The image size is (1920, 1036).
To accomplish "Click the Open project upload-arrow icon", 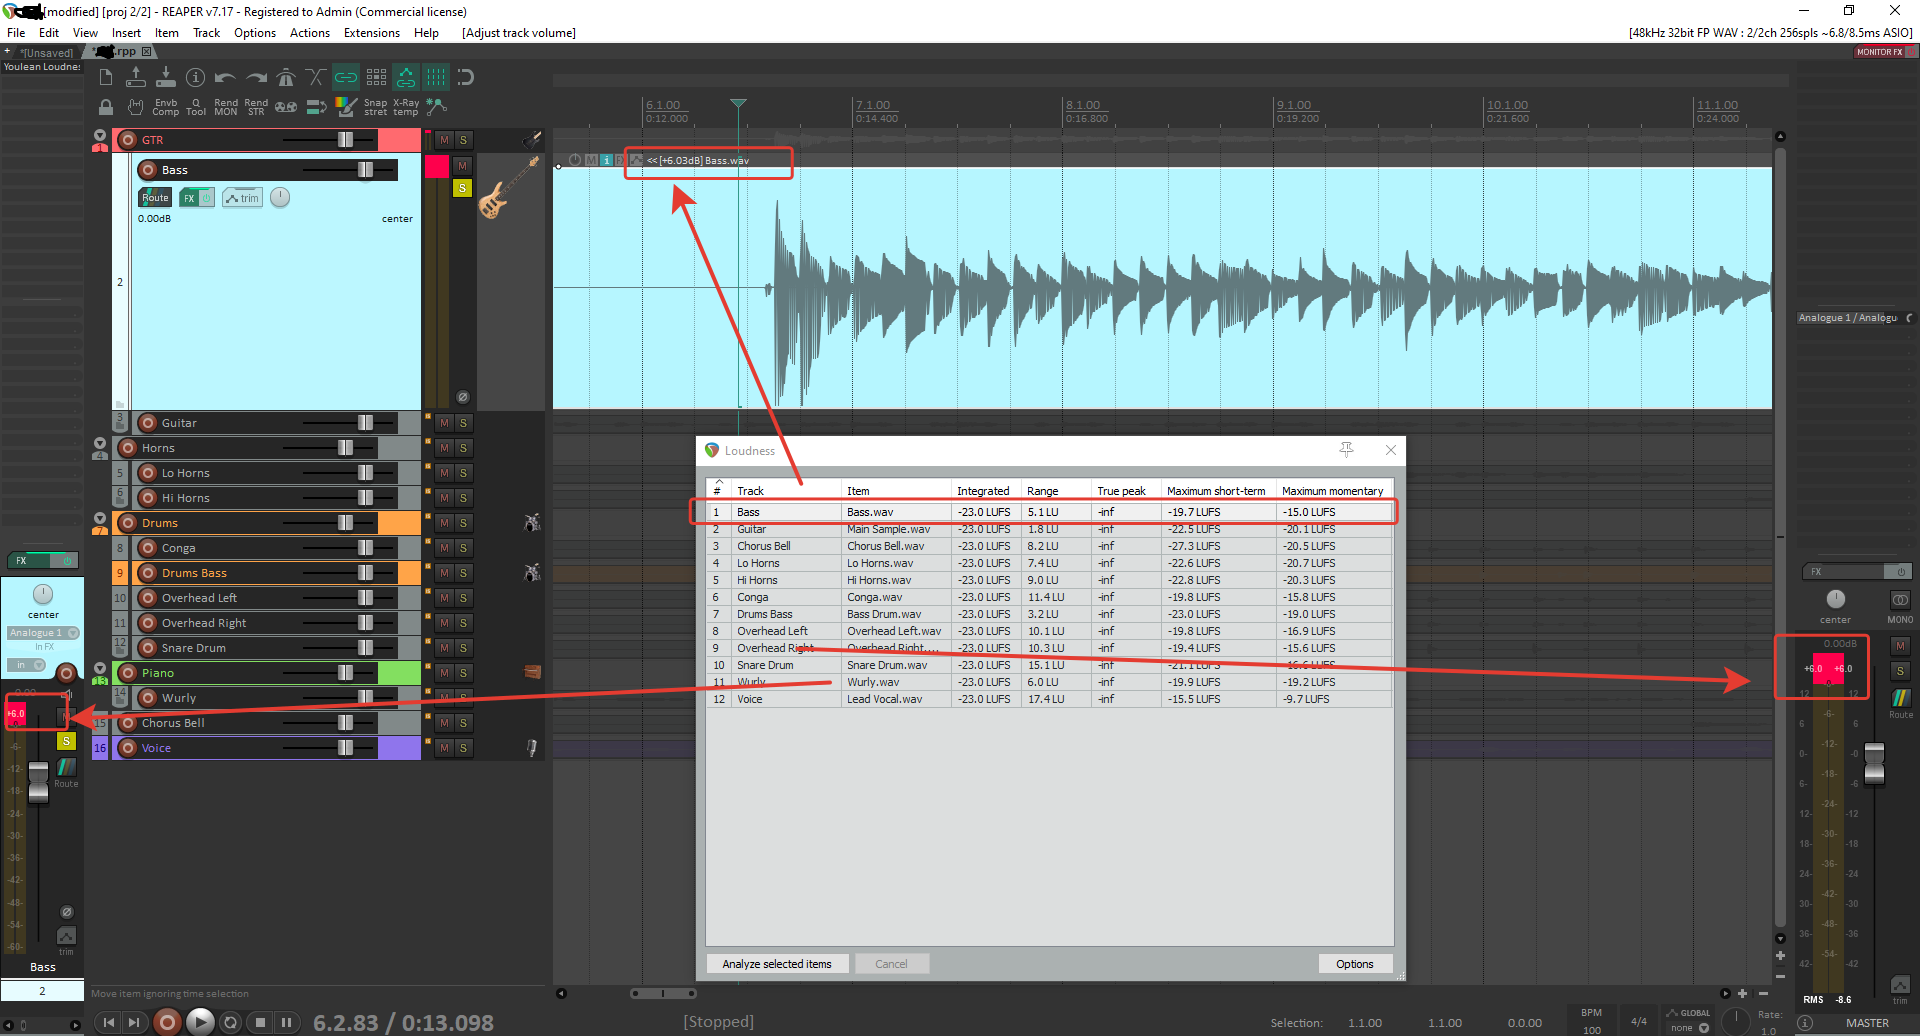I will (x=136, y=77).
